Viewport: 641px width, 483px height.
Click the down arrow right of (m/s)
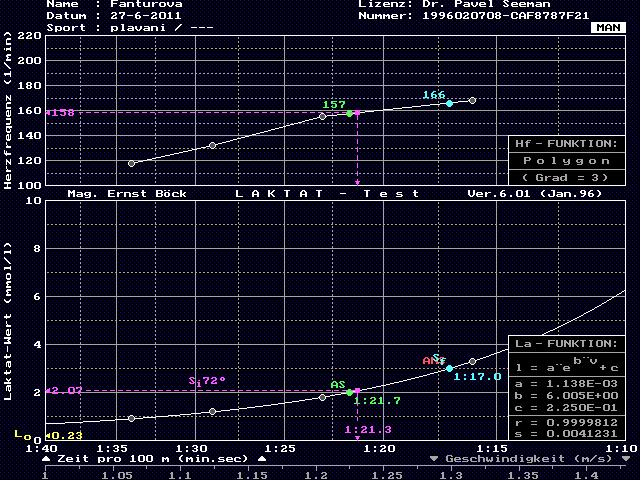[626, 459]
